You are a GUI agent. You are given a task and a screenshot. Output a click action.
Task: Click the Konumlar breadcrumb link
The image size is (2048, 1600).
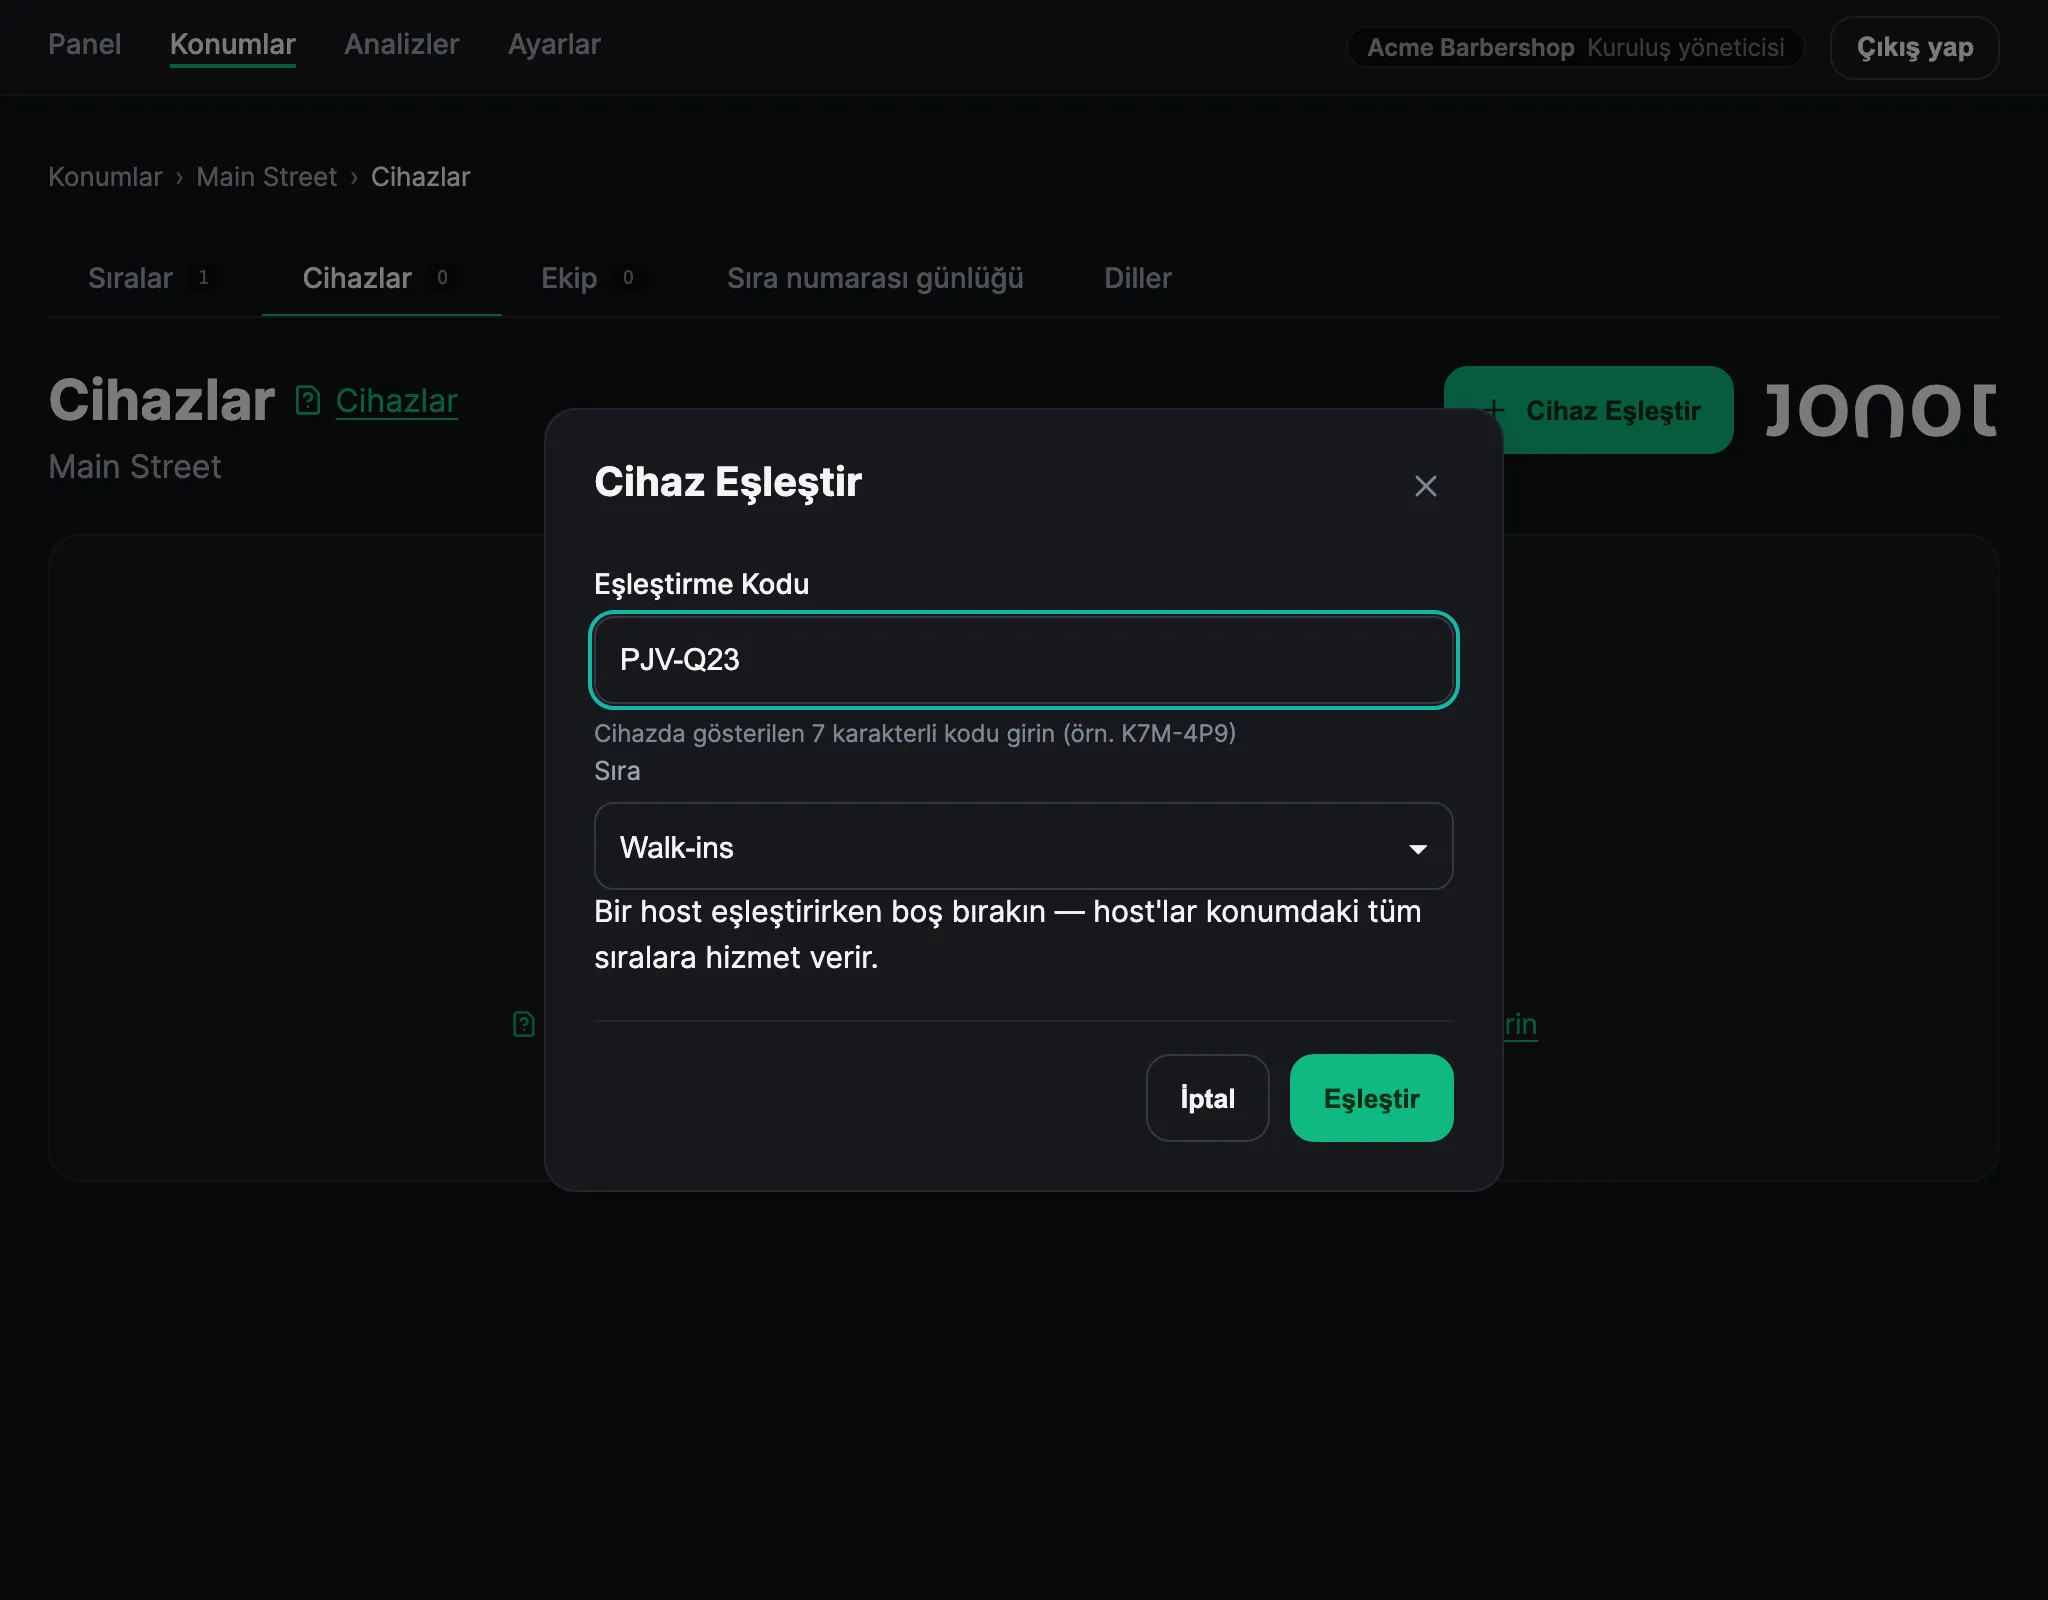point(105,177)
